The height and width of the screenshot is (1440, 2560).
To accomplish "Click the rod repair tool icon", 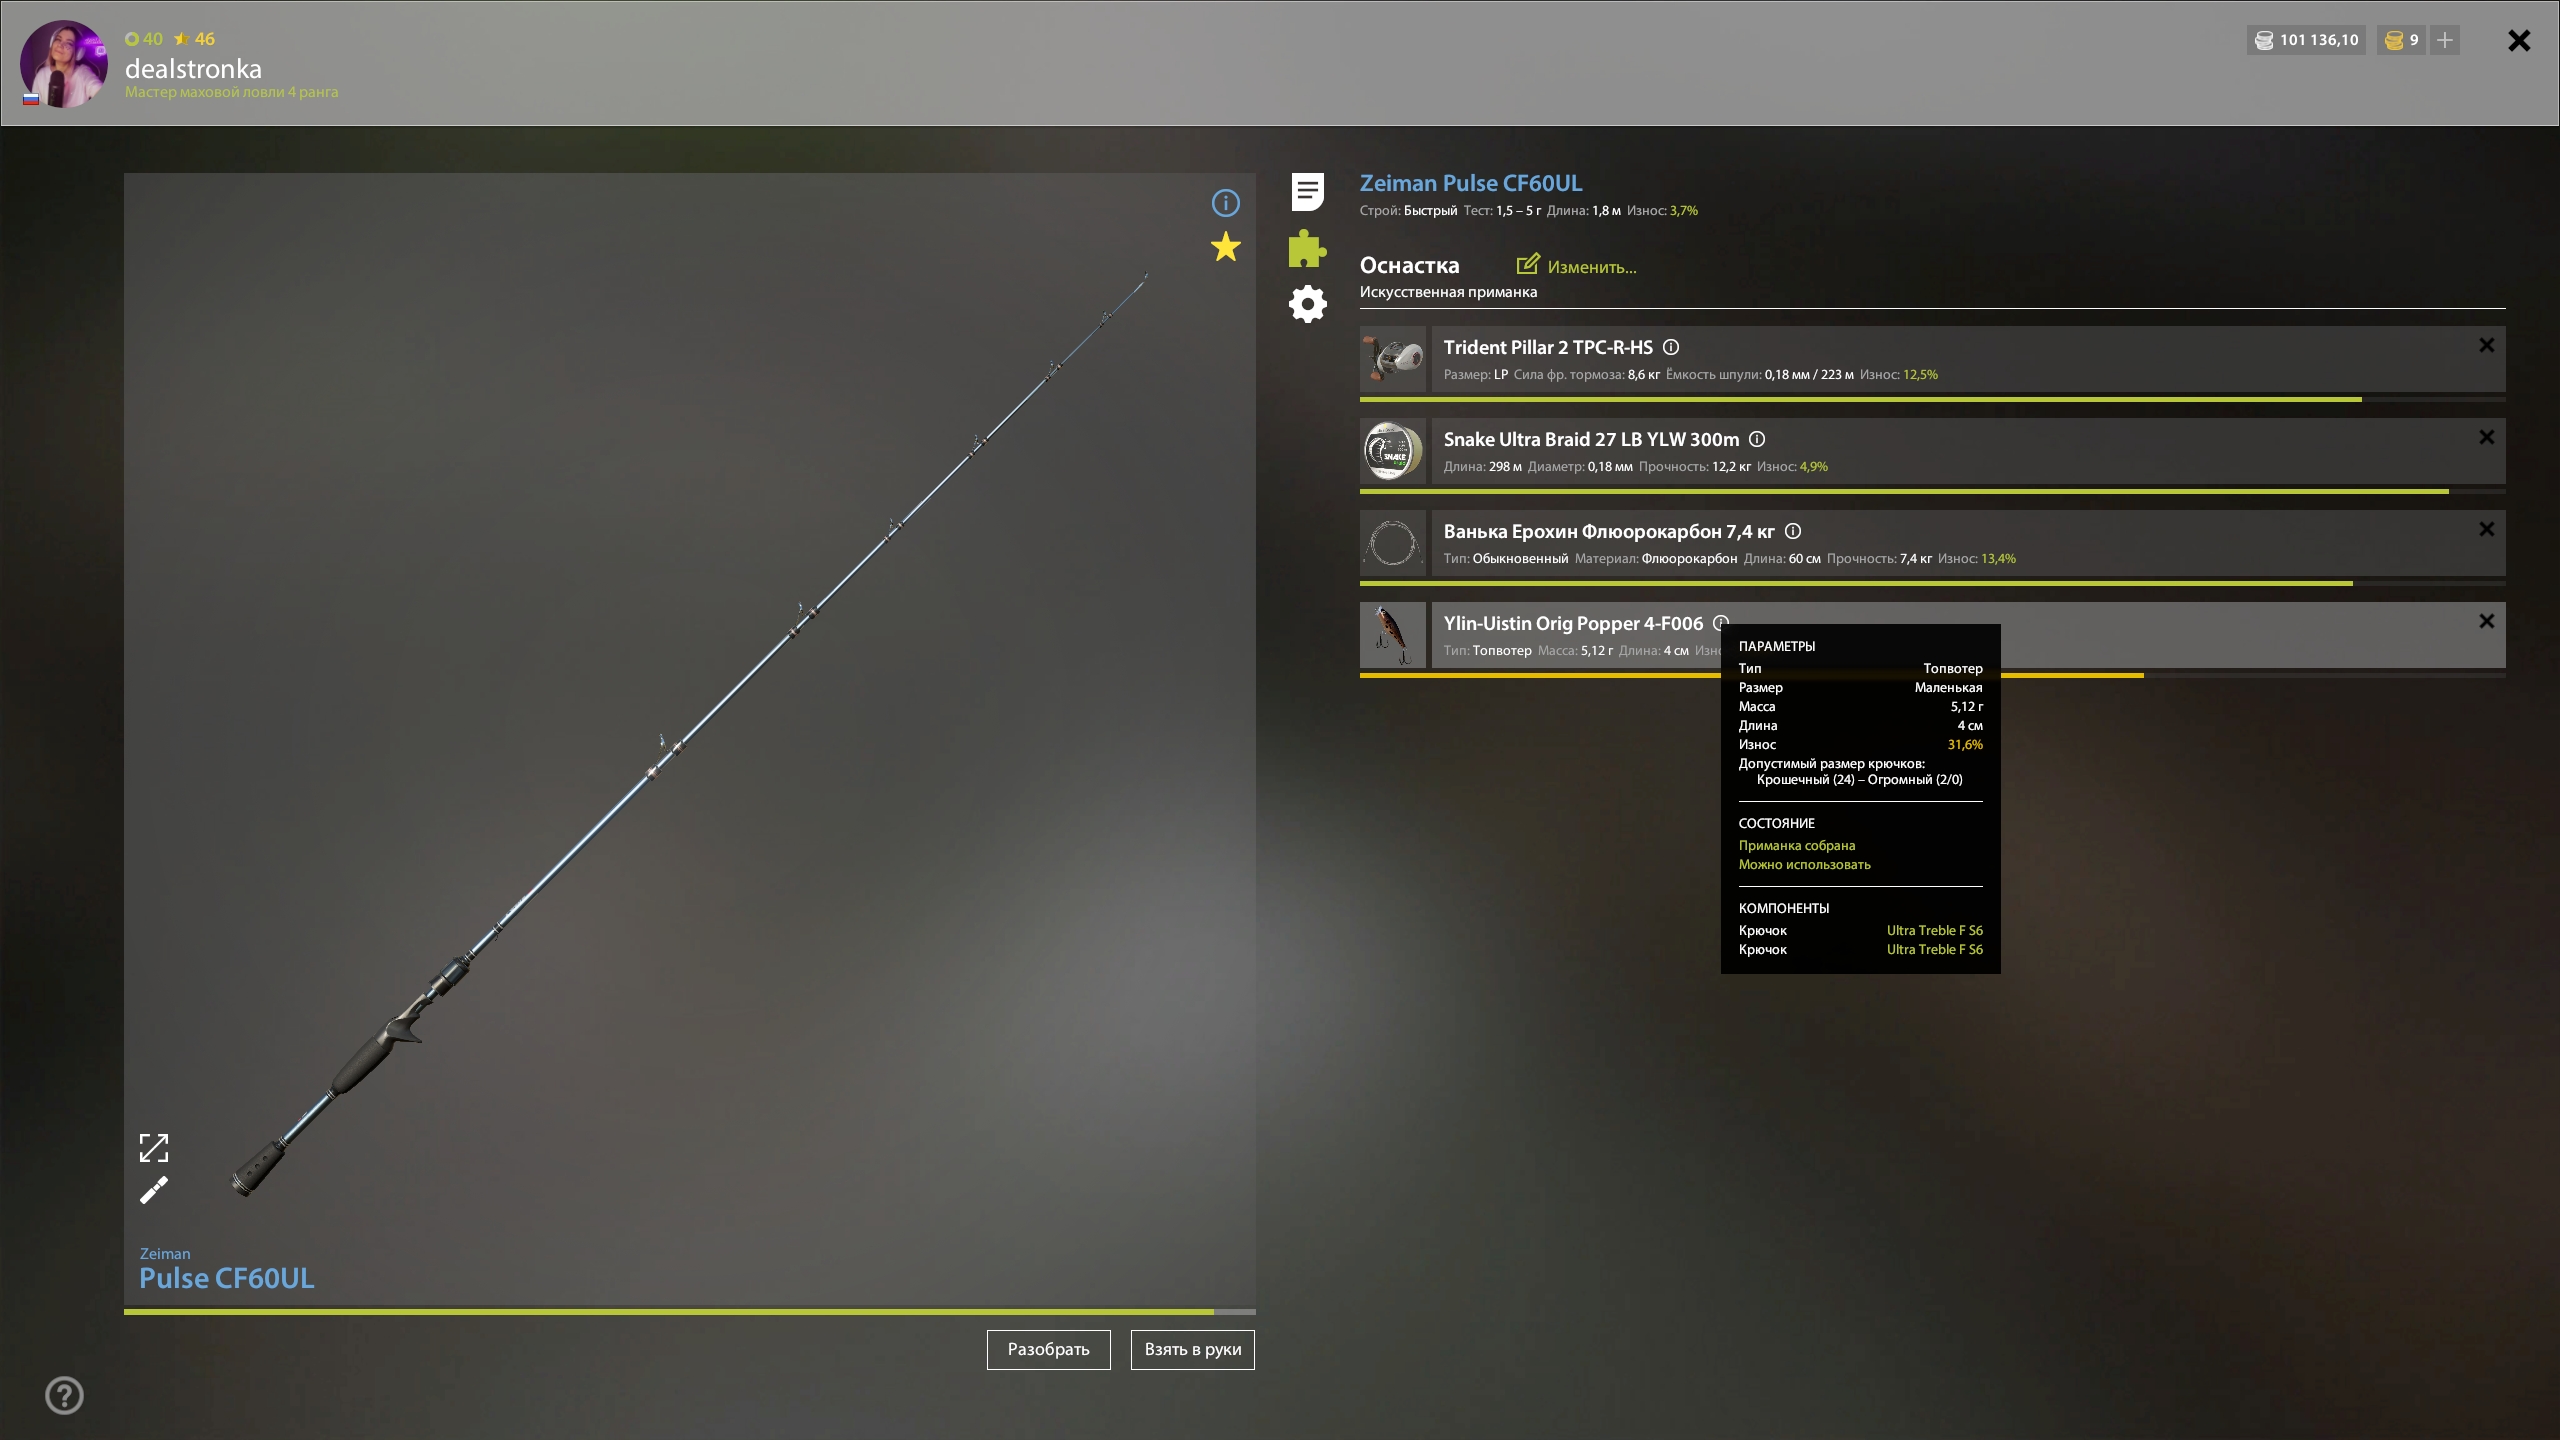I will [x=154, y=1190].
